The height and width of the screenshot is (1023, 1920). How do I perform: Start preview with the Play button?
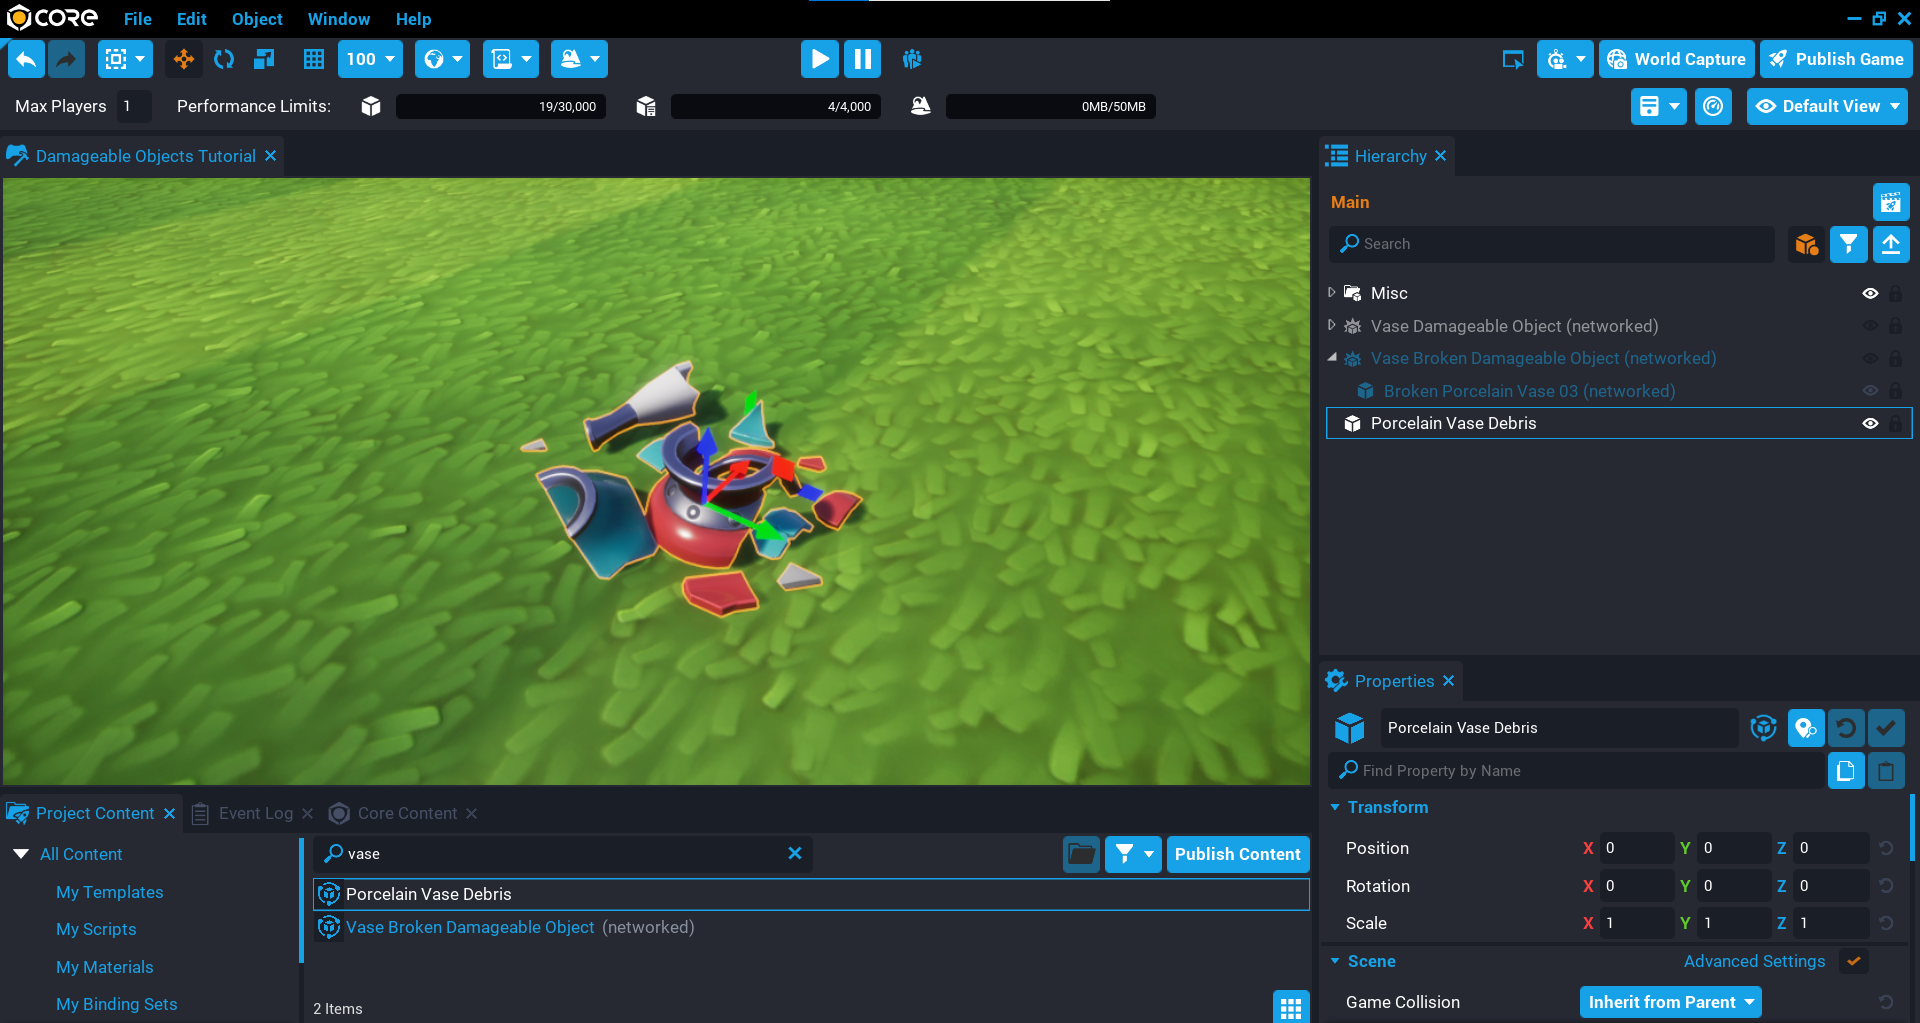819,59
